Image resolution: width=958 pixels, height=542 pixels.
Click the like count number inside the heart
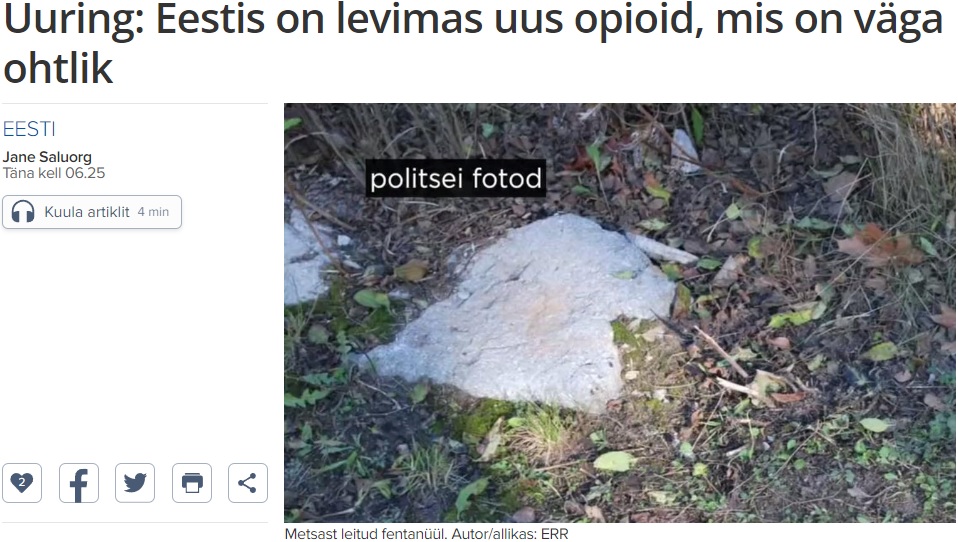[x=22, y=482]
